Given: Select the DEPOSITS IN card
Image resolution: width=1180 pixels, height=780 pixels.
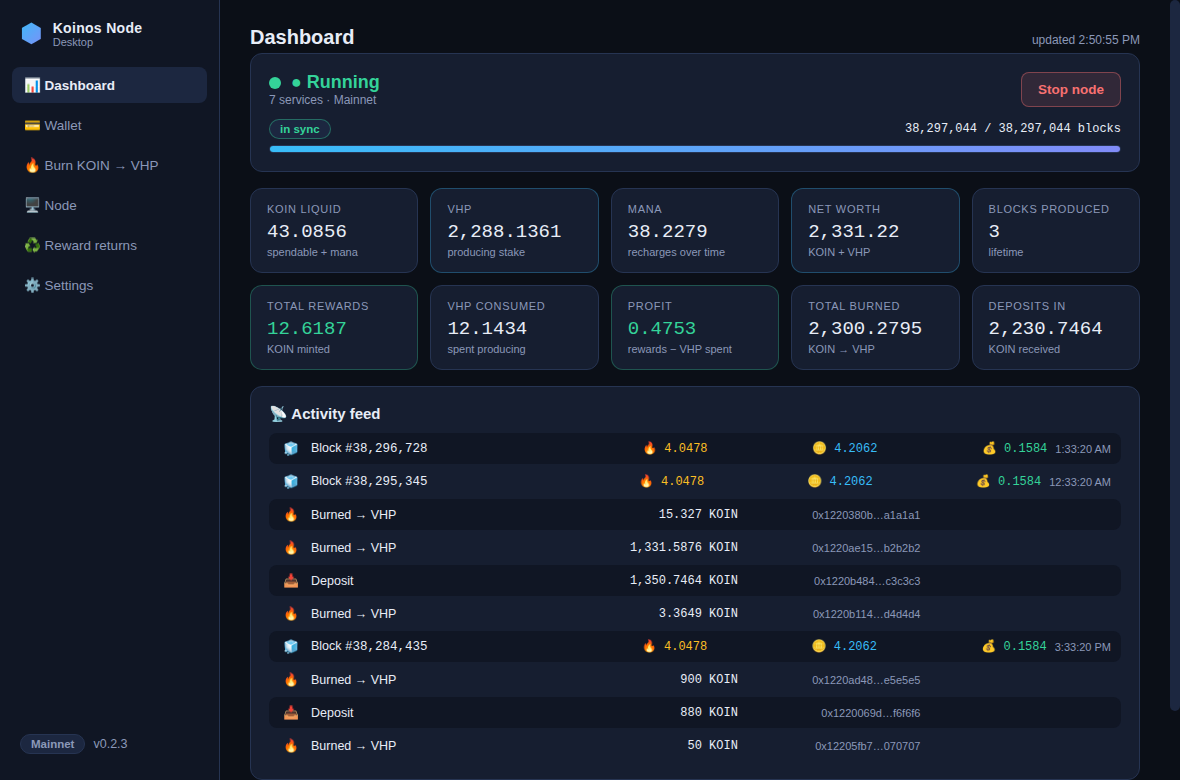Looking at the screenshot, I should click(1056, 328).
